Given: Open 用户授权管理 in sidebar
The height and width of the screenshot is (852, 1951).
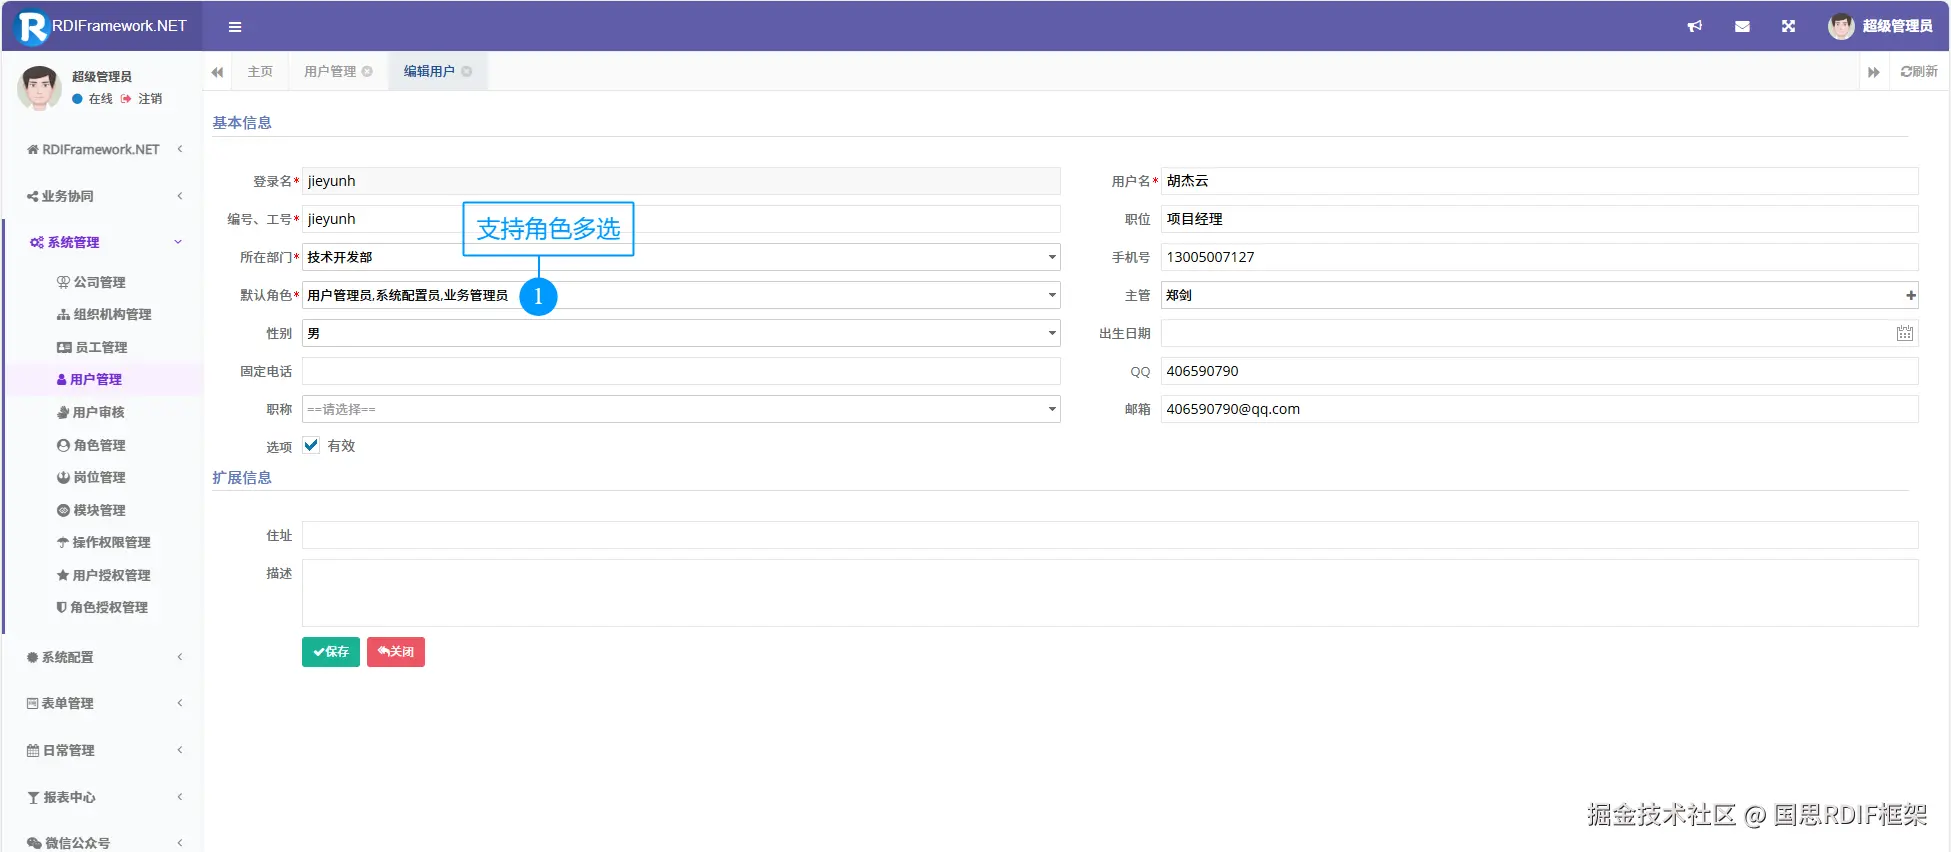Looking at the screenshot, I should coord(104,575).
